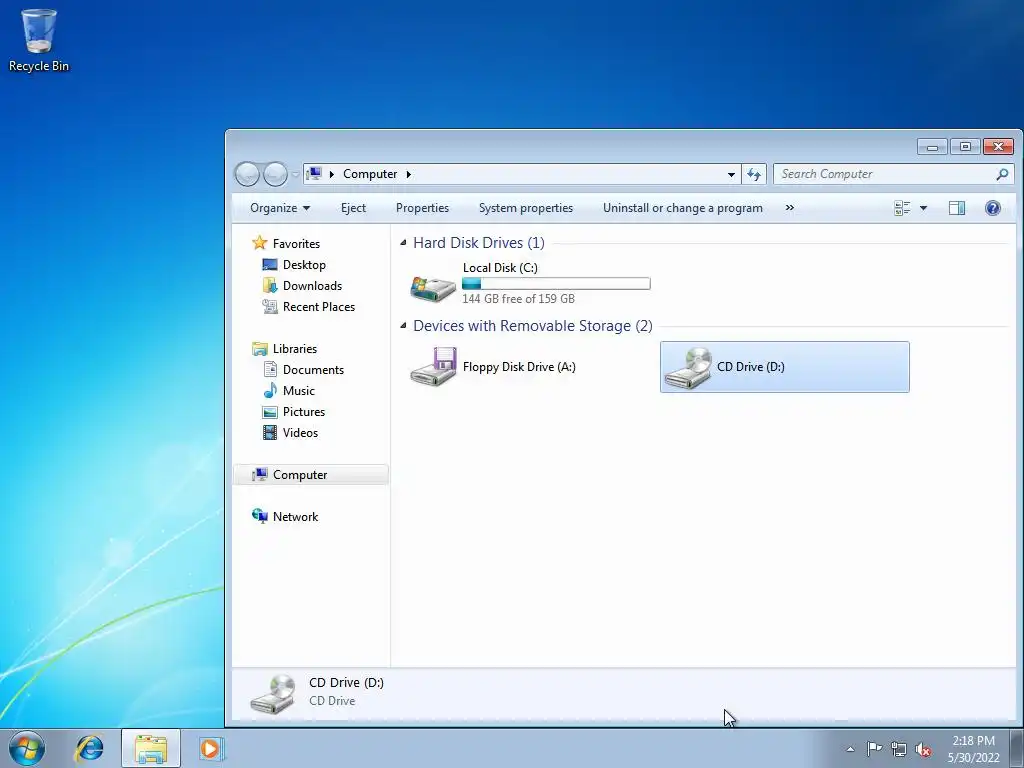Click the CD drive icon in details pane
Viewport: 1024px width, 768px height.
[273, 693]
